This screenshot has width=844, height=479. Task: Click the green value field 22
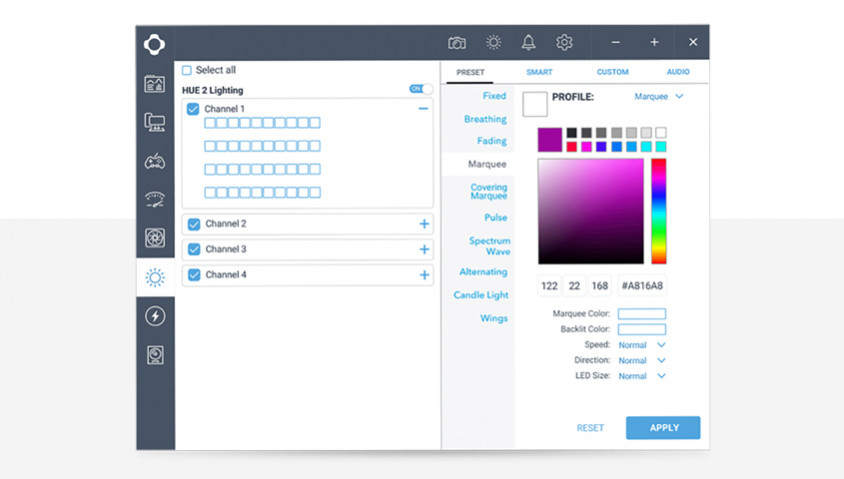click(574, 286)
